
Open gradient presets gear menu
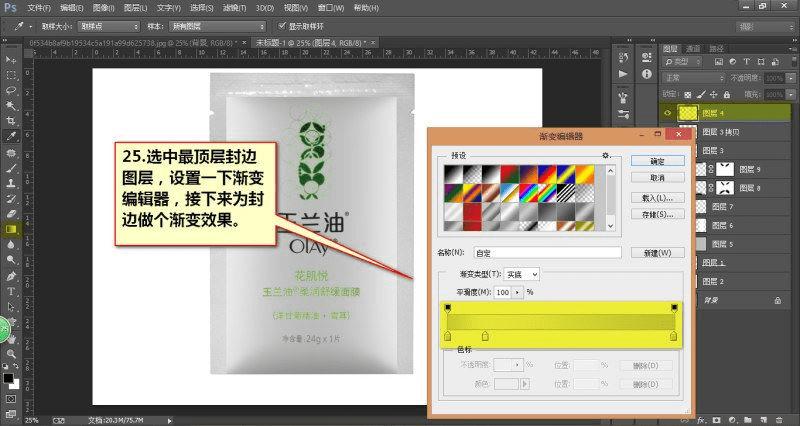pos(606,155)
